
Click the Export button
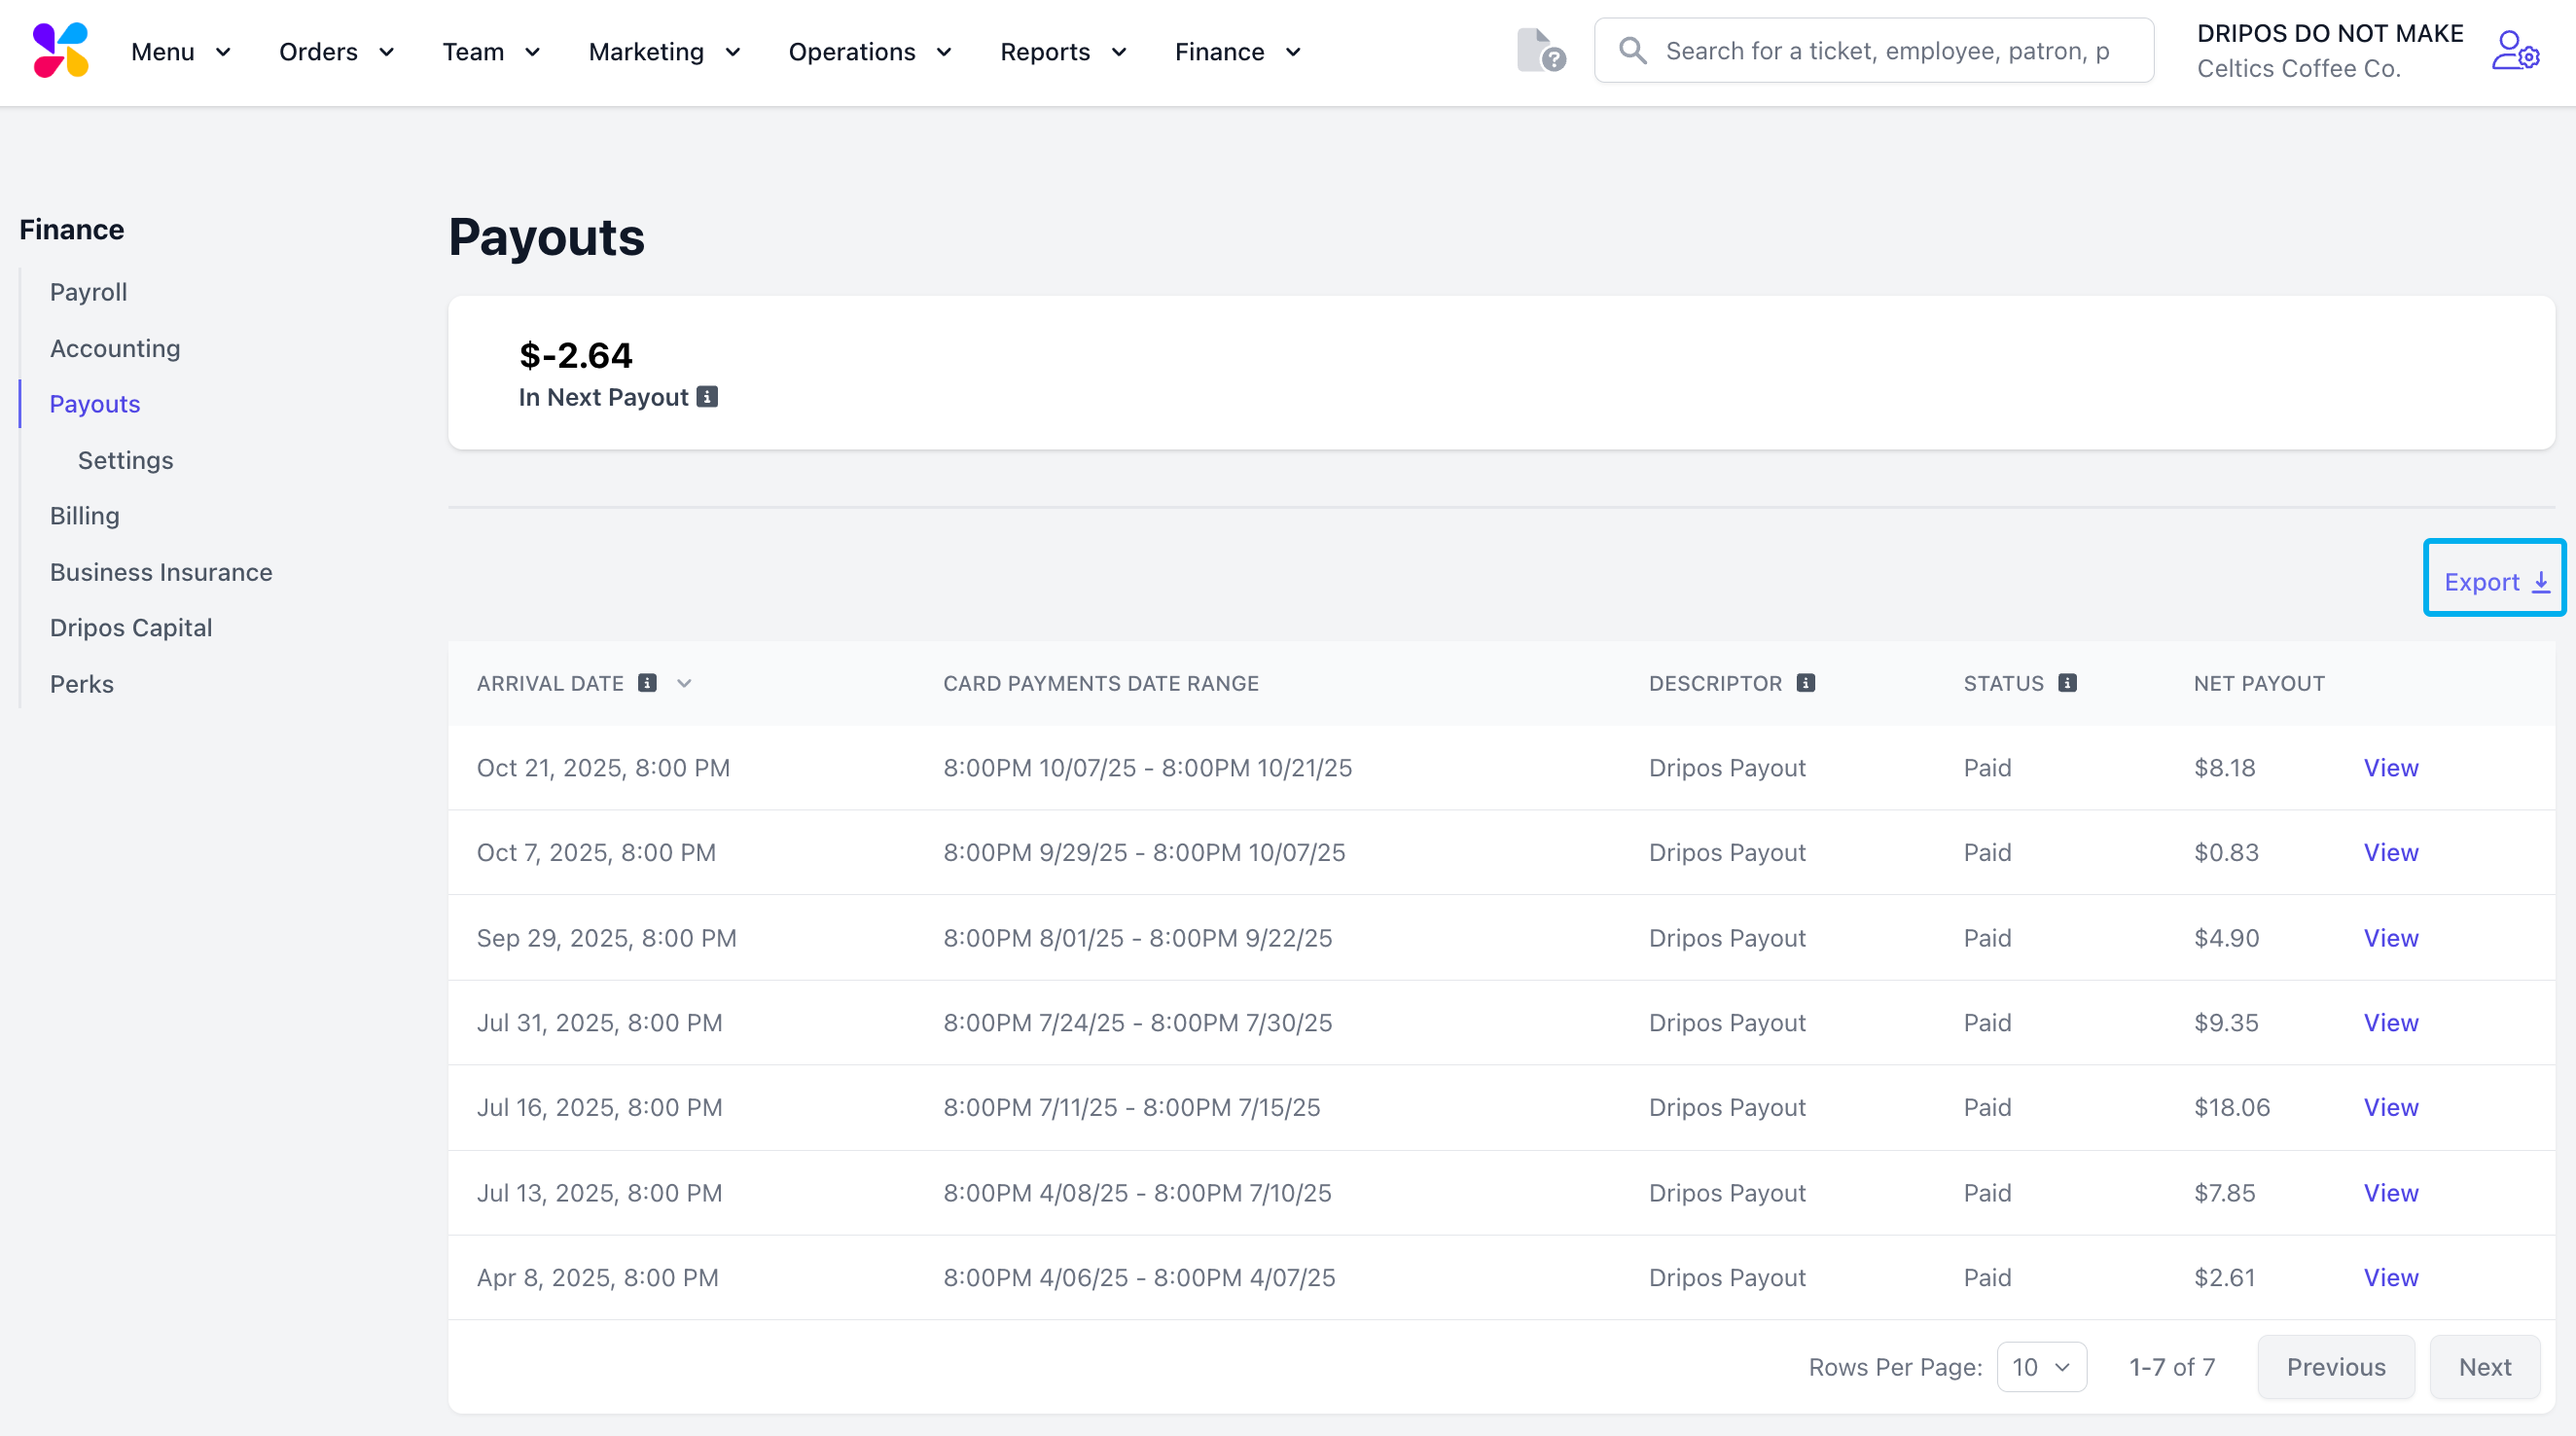[x=2494, y=582]
